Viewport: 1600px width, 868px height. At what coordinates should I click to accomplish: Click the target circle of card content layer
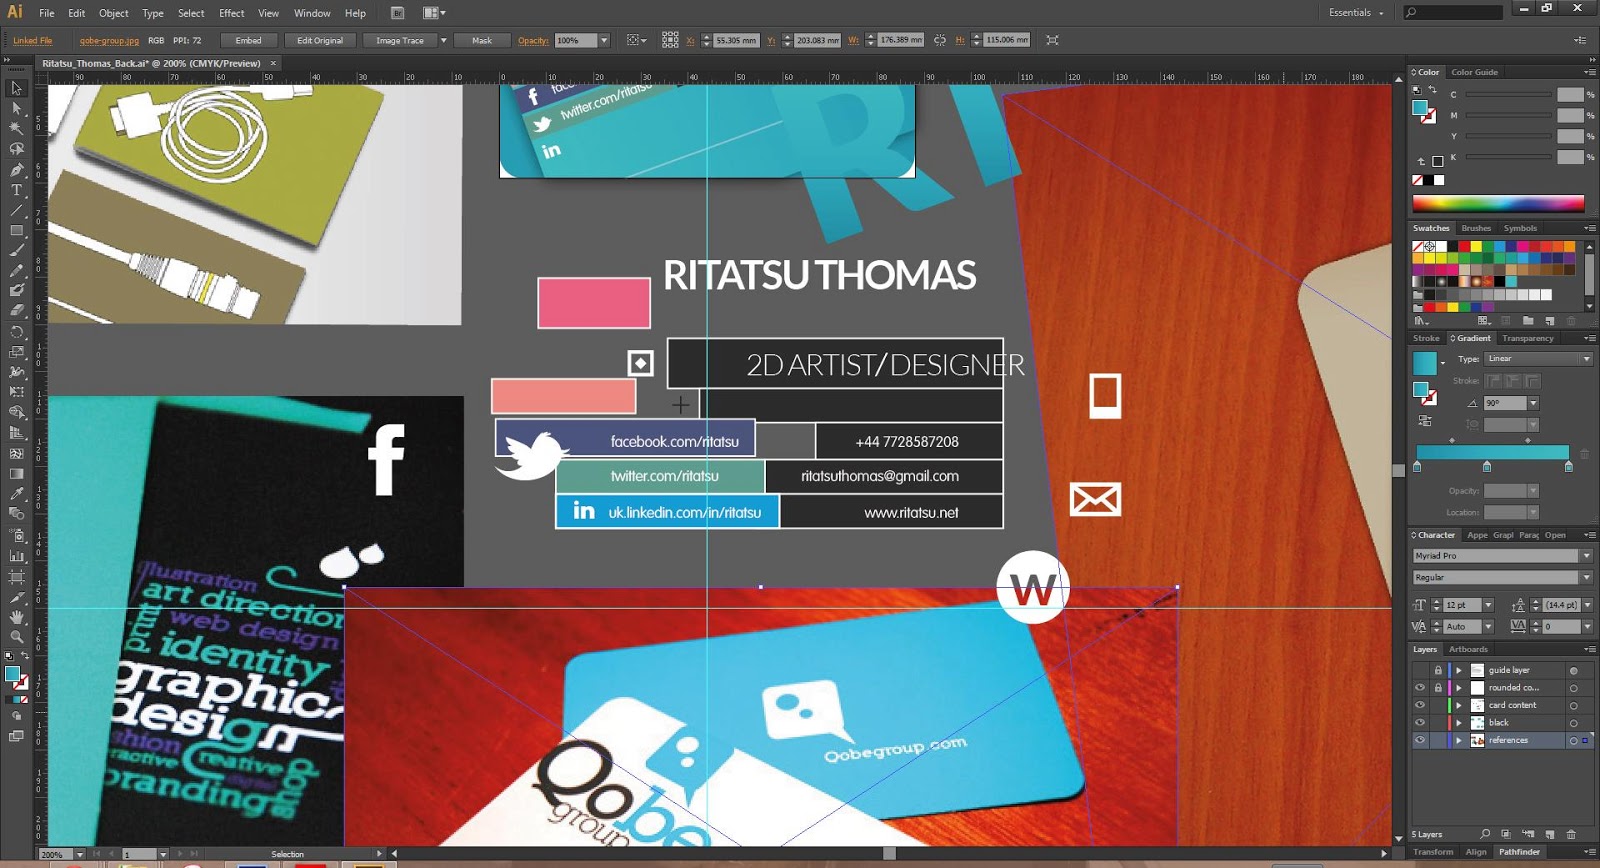[1573, 706]
